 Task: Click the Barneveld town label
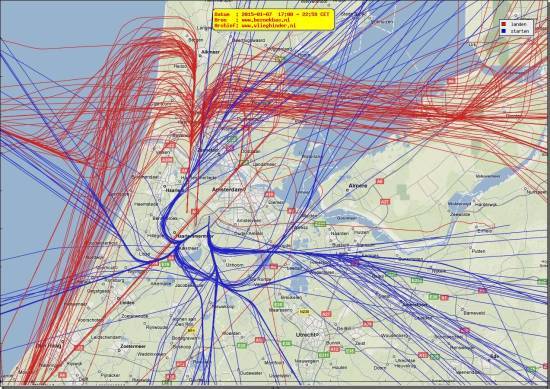pos(474,313)
